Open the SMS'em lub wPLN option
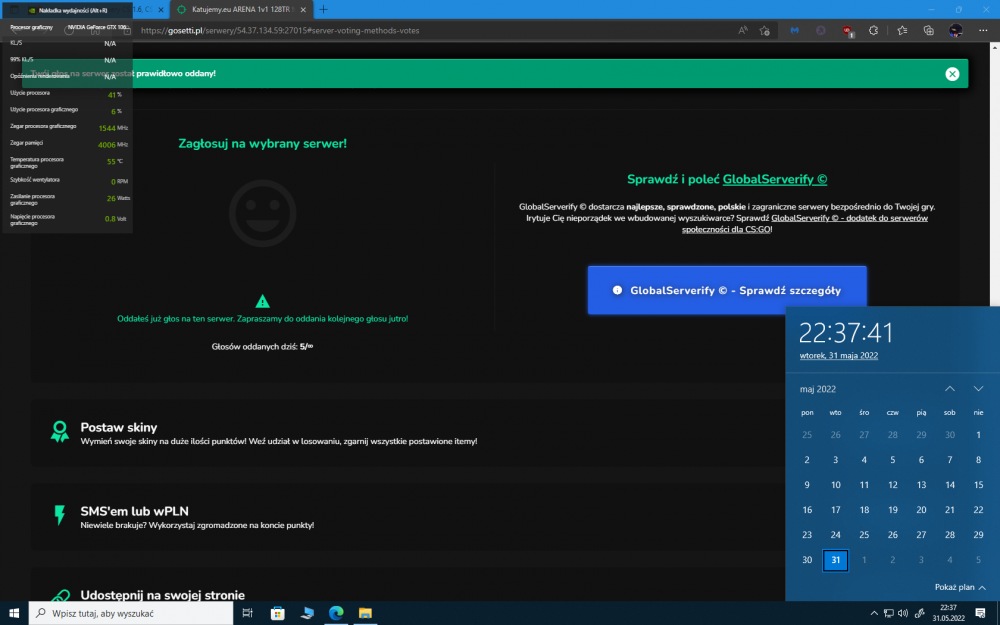Viewport: 1000px width, 625px height. pos(408,517)
